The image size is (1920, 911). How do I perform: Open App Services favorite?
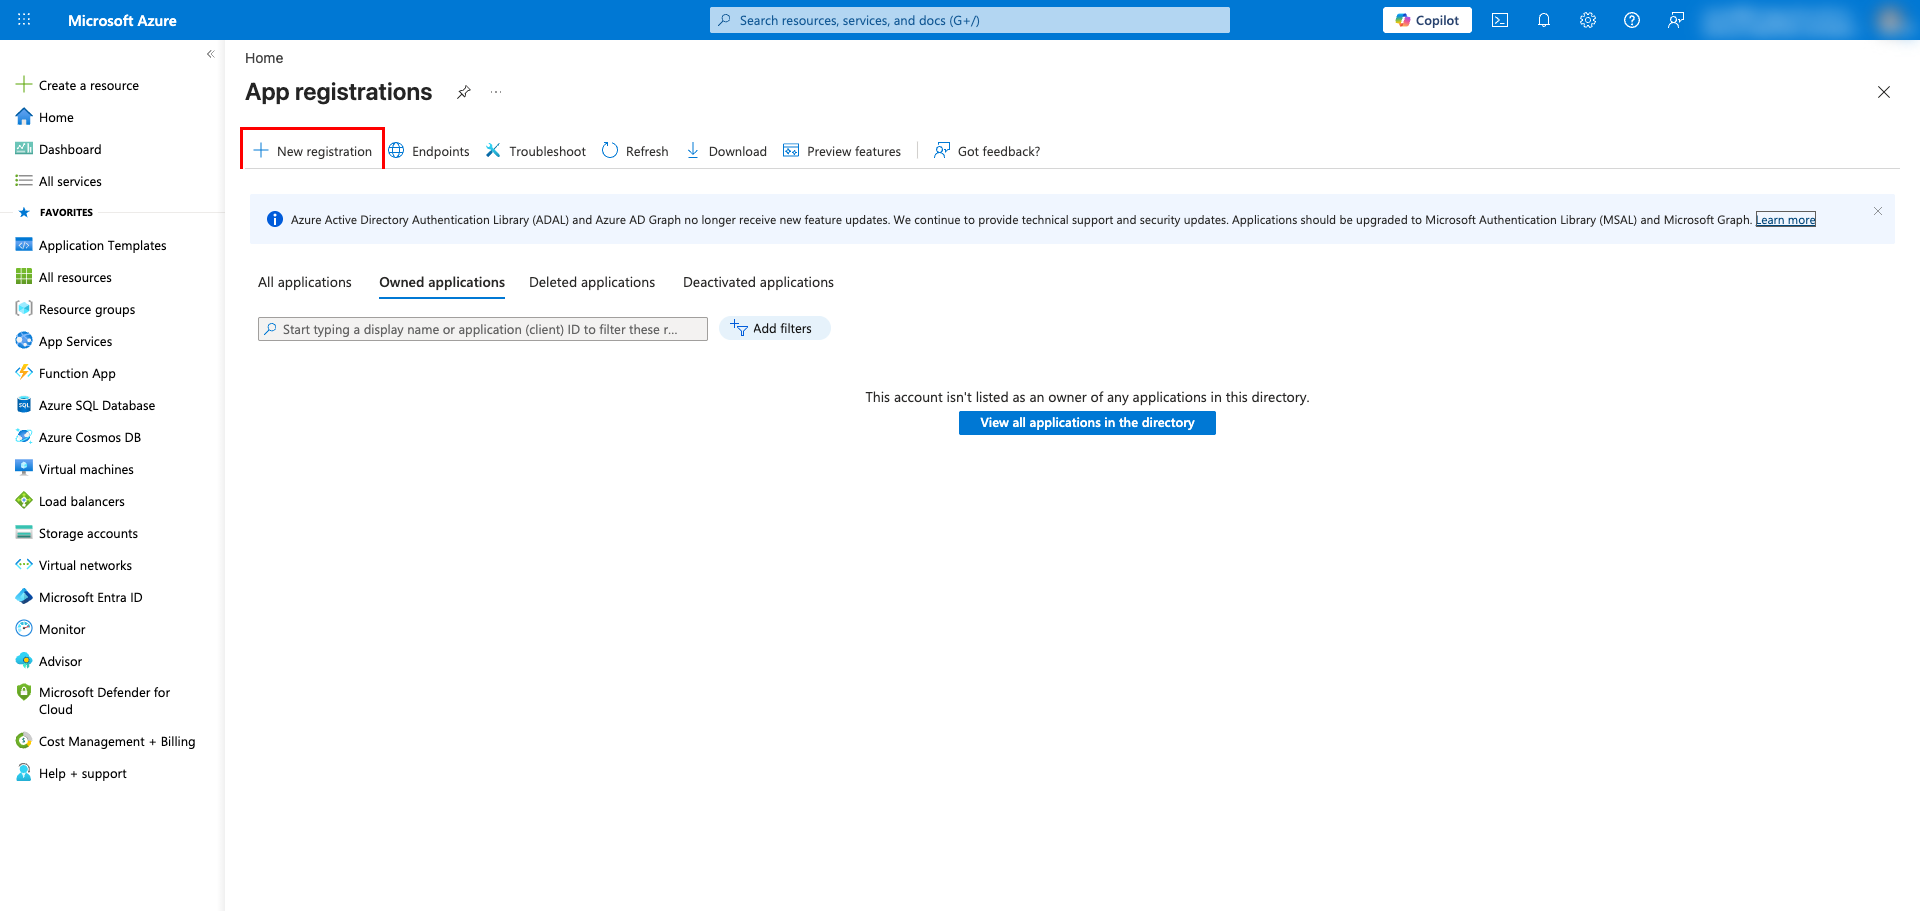coord(75,341)
